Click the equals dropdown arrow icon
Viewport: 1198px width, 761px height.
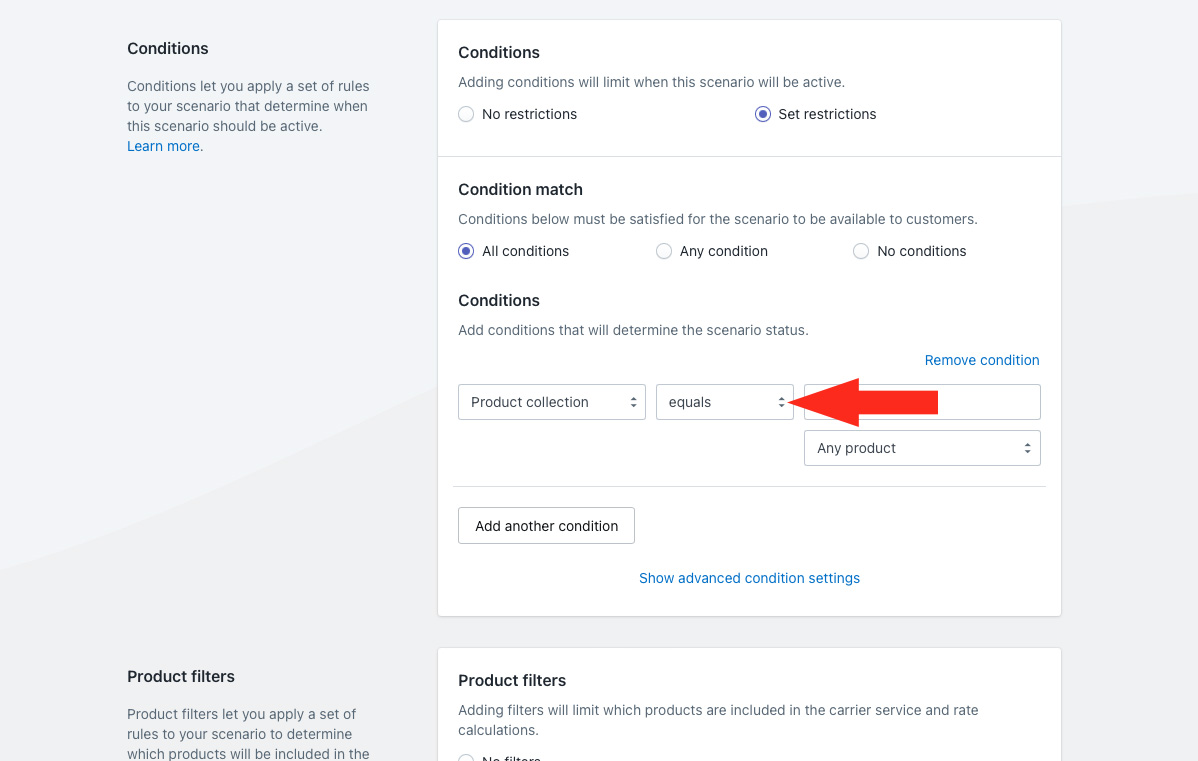point(781,402)
